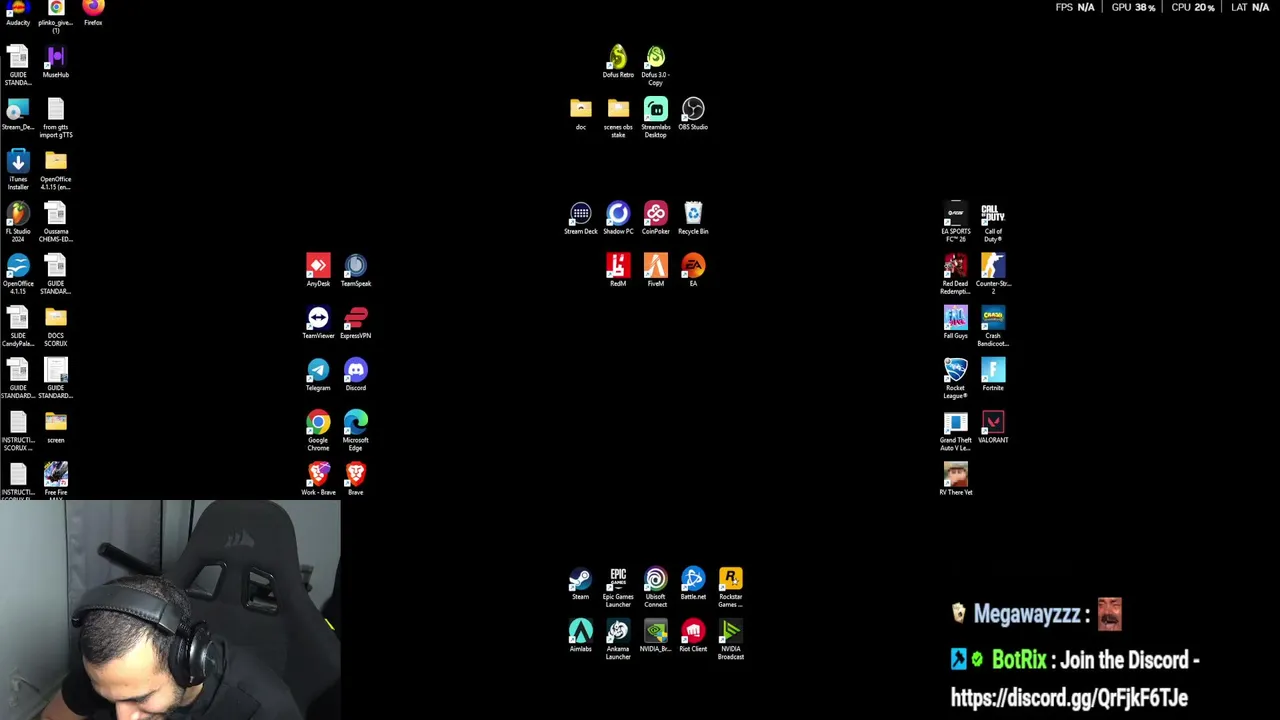Screen dimensions: 1280x720
Task: Open the DOCS SCORUX folder
Action: click(x=56, y=326)
